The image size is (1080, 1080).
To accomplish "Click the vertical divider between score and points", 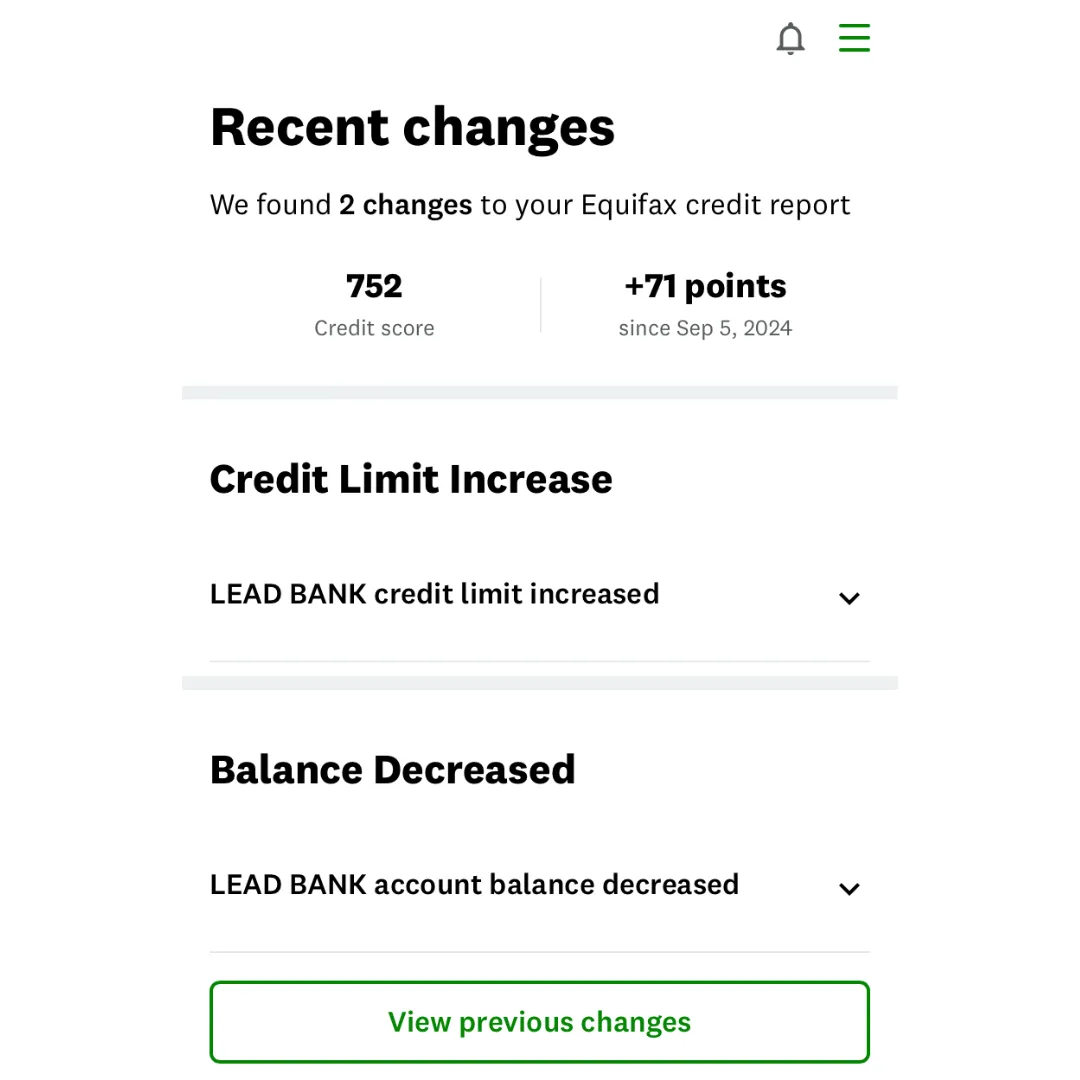I will tap(541, 305).
